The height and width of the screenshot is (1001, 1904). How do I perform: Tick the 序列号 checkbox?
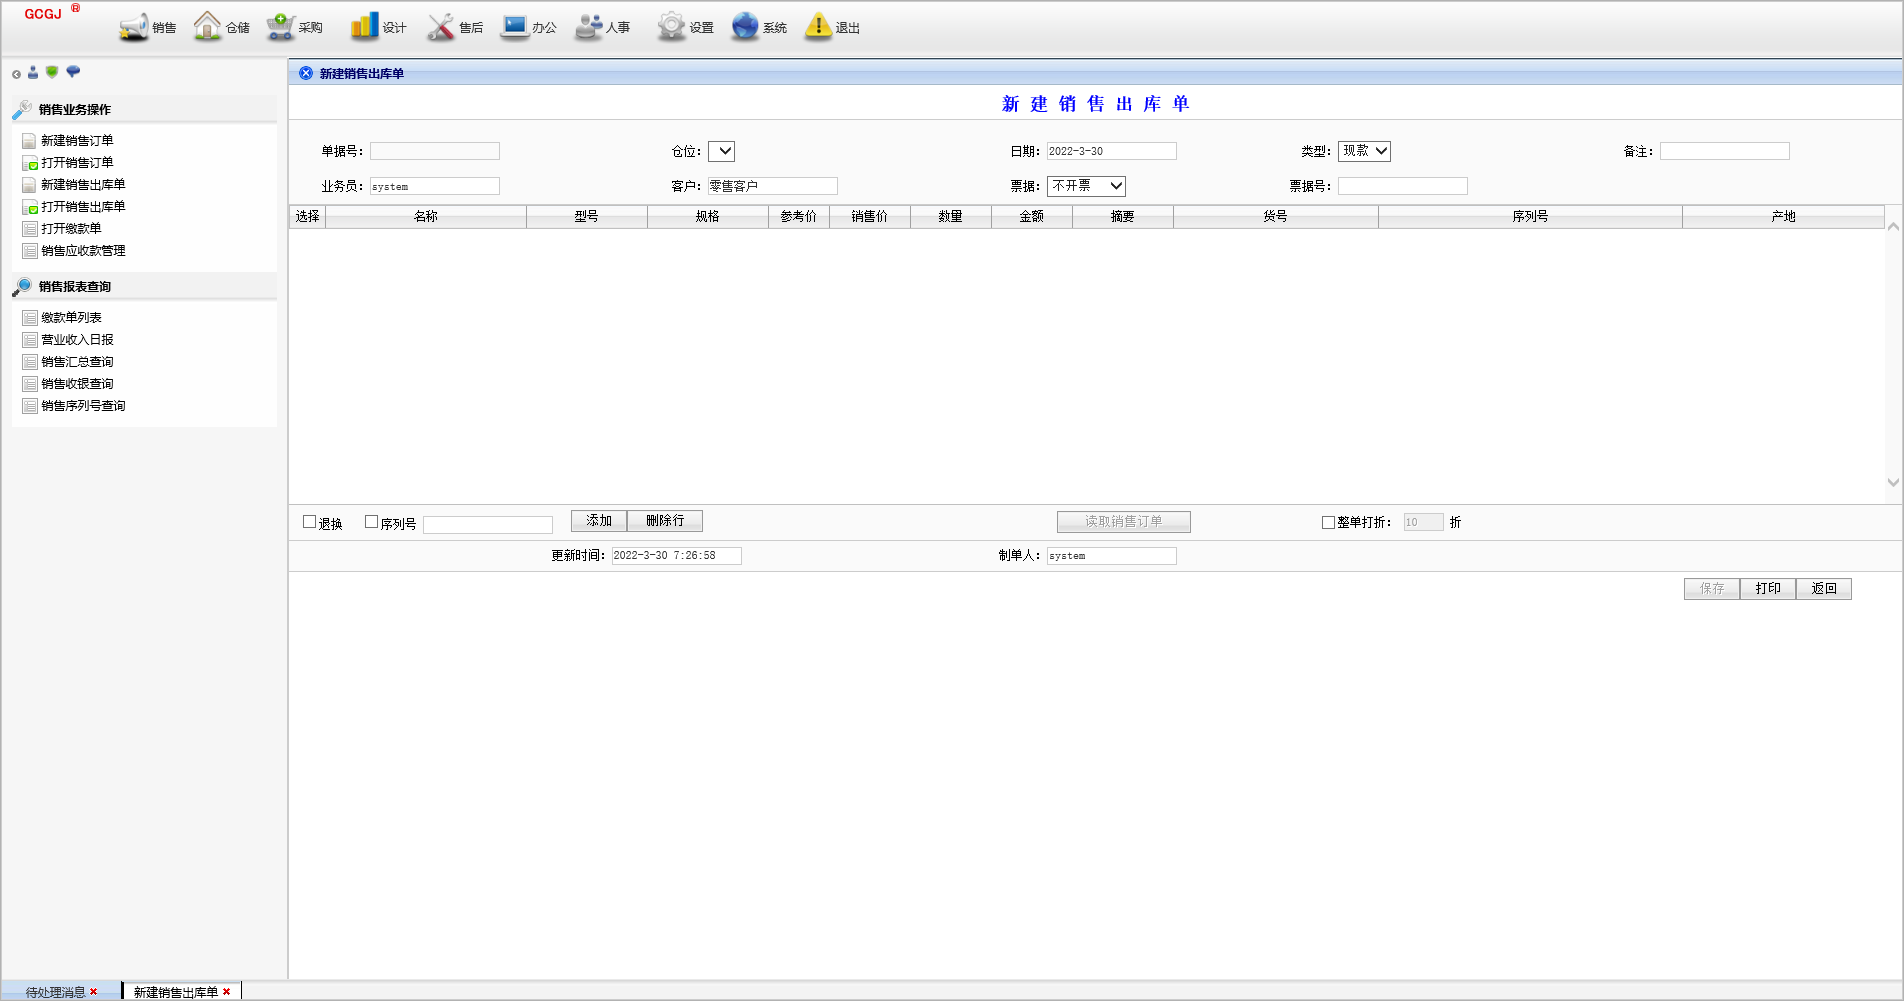[x=372, y=522]
